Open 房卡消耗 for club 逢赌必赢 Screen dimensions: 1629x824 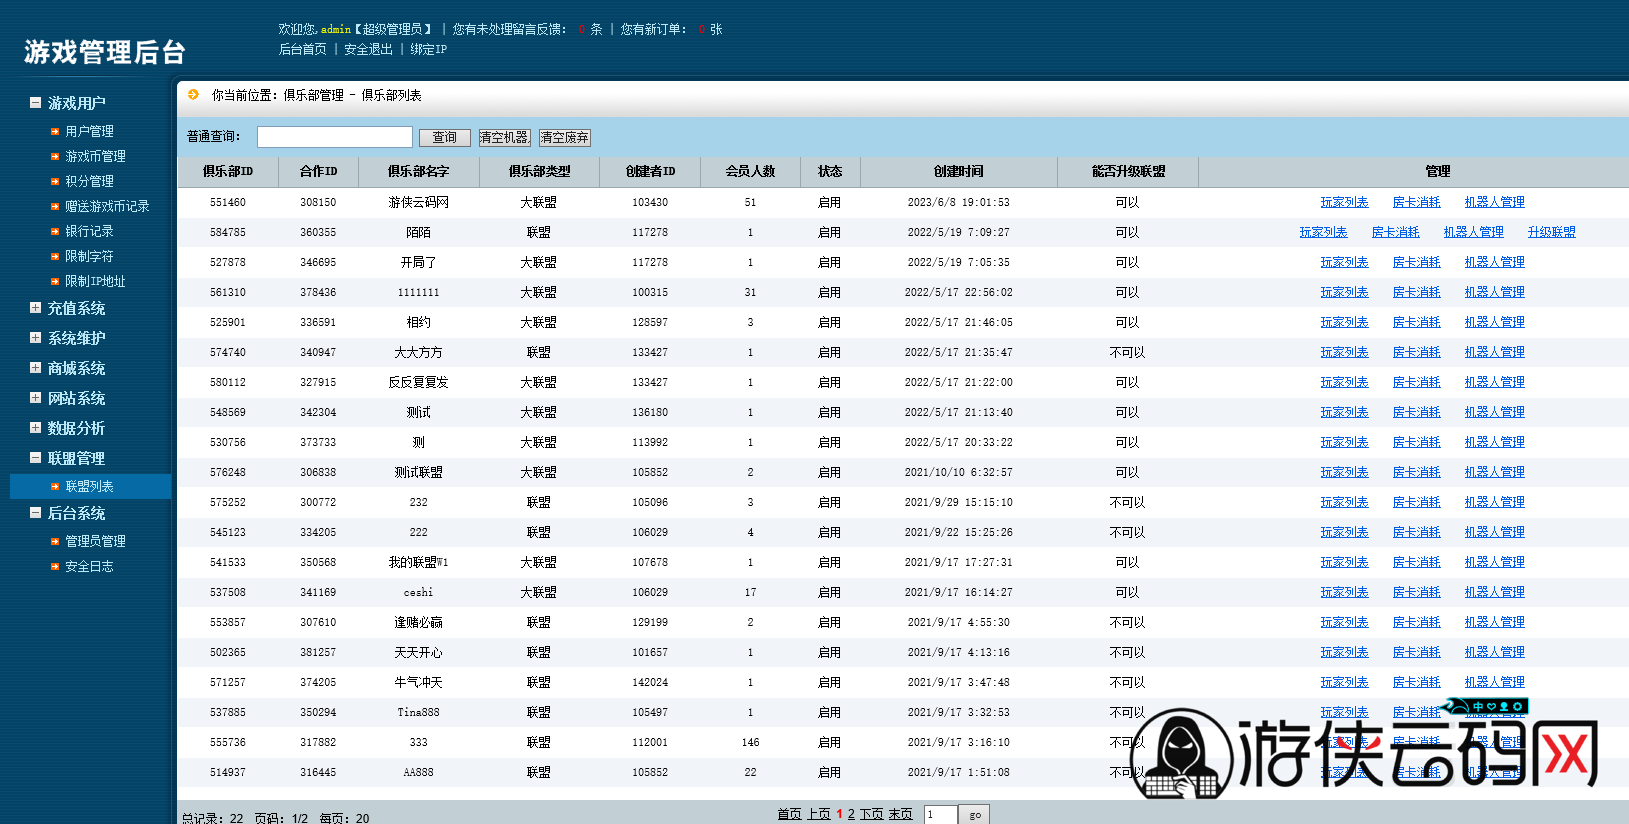point(1416,622)
